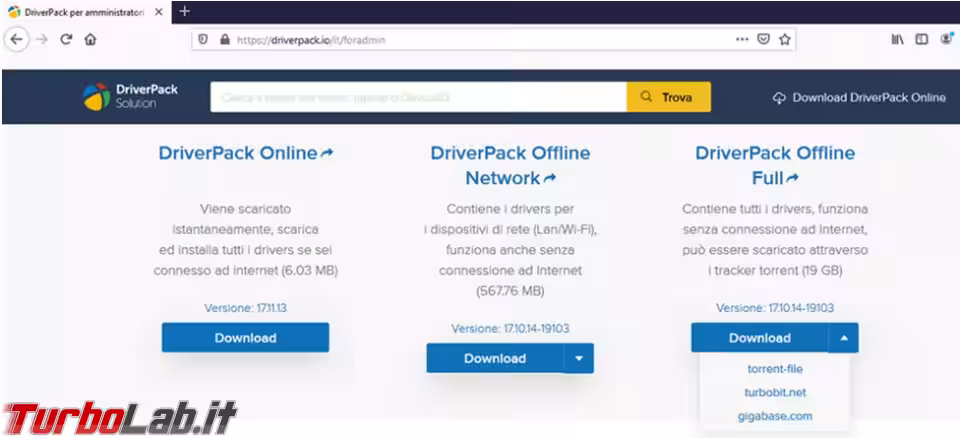
Task: Download the DriverPack Offline Full package
Action: [759, 338]
